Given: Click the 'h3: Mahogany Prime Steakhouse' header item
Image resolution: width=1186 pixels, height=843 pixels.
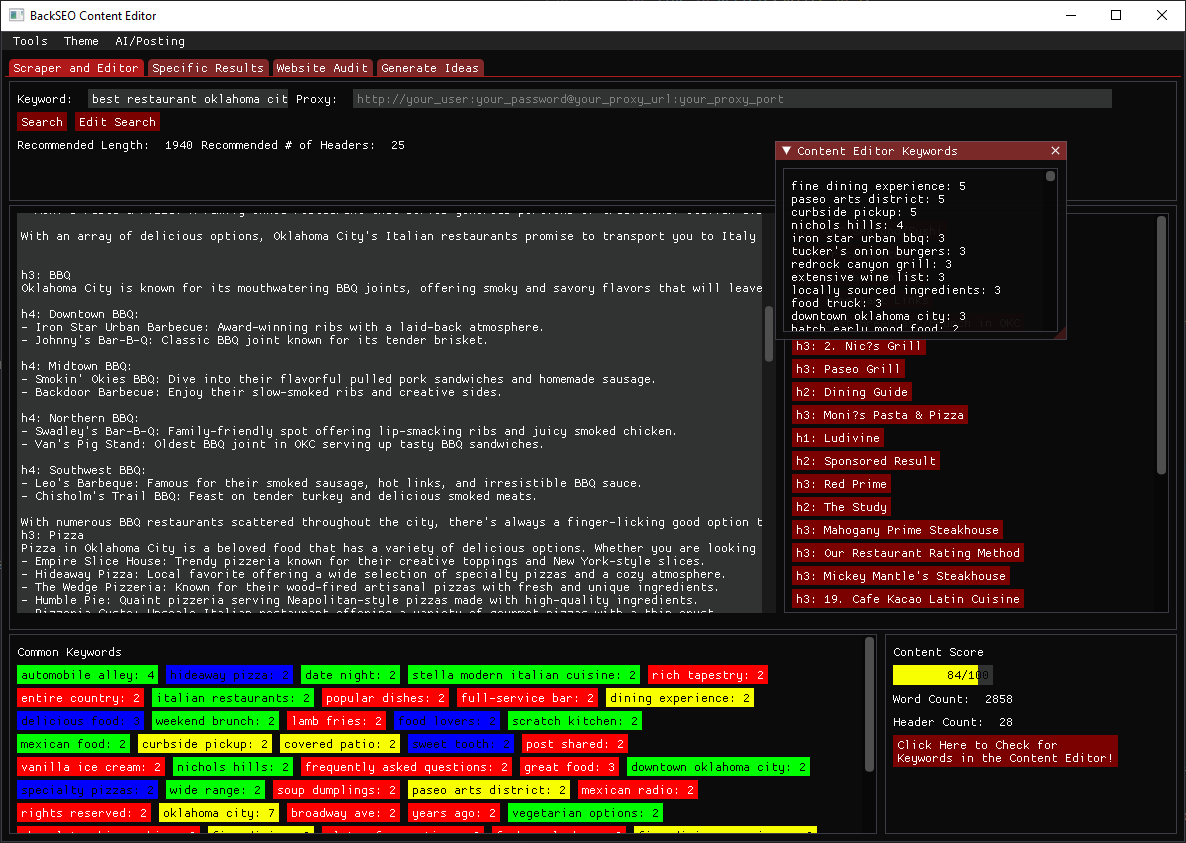Looking at the screenshot, I should [x=897, y=530].
